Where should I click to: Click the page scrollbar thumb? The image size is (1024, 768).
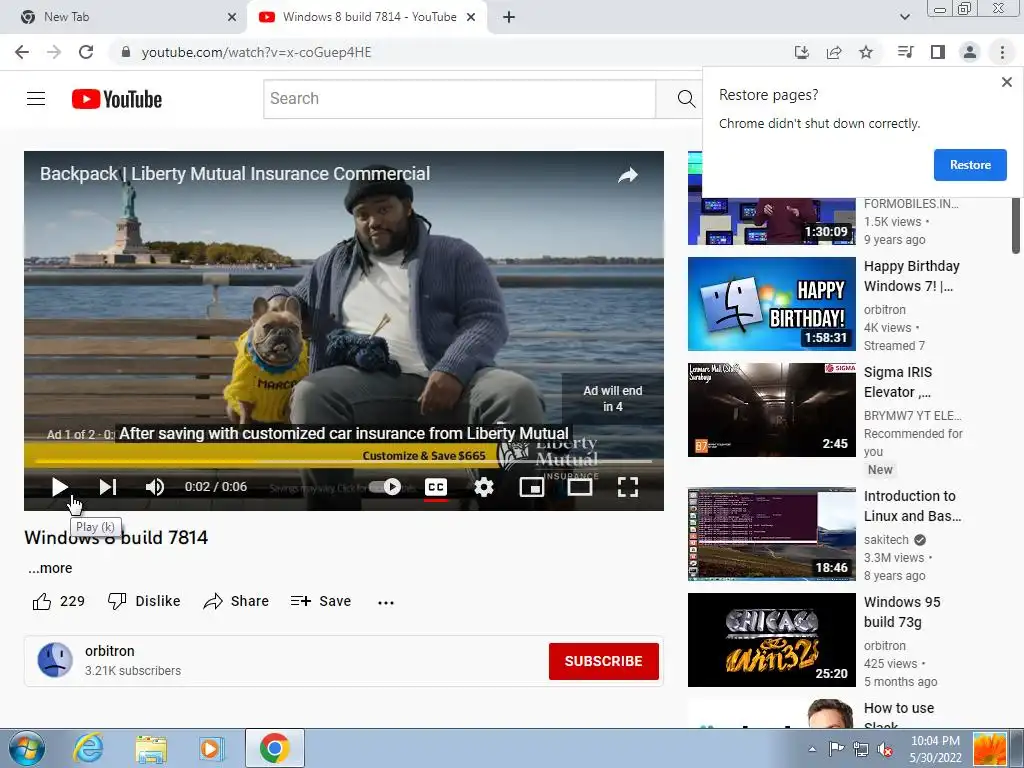(1016, 225)
